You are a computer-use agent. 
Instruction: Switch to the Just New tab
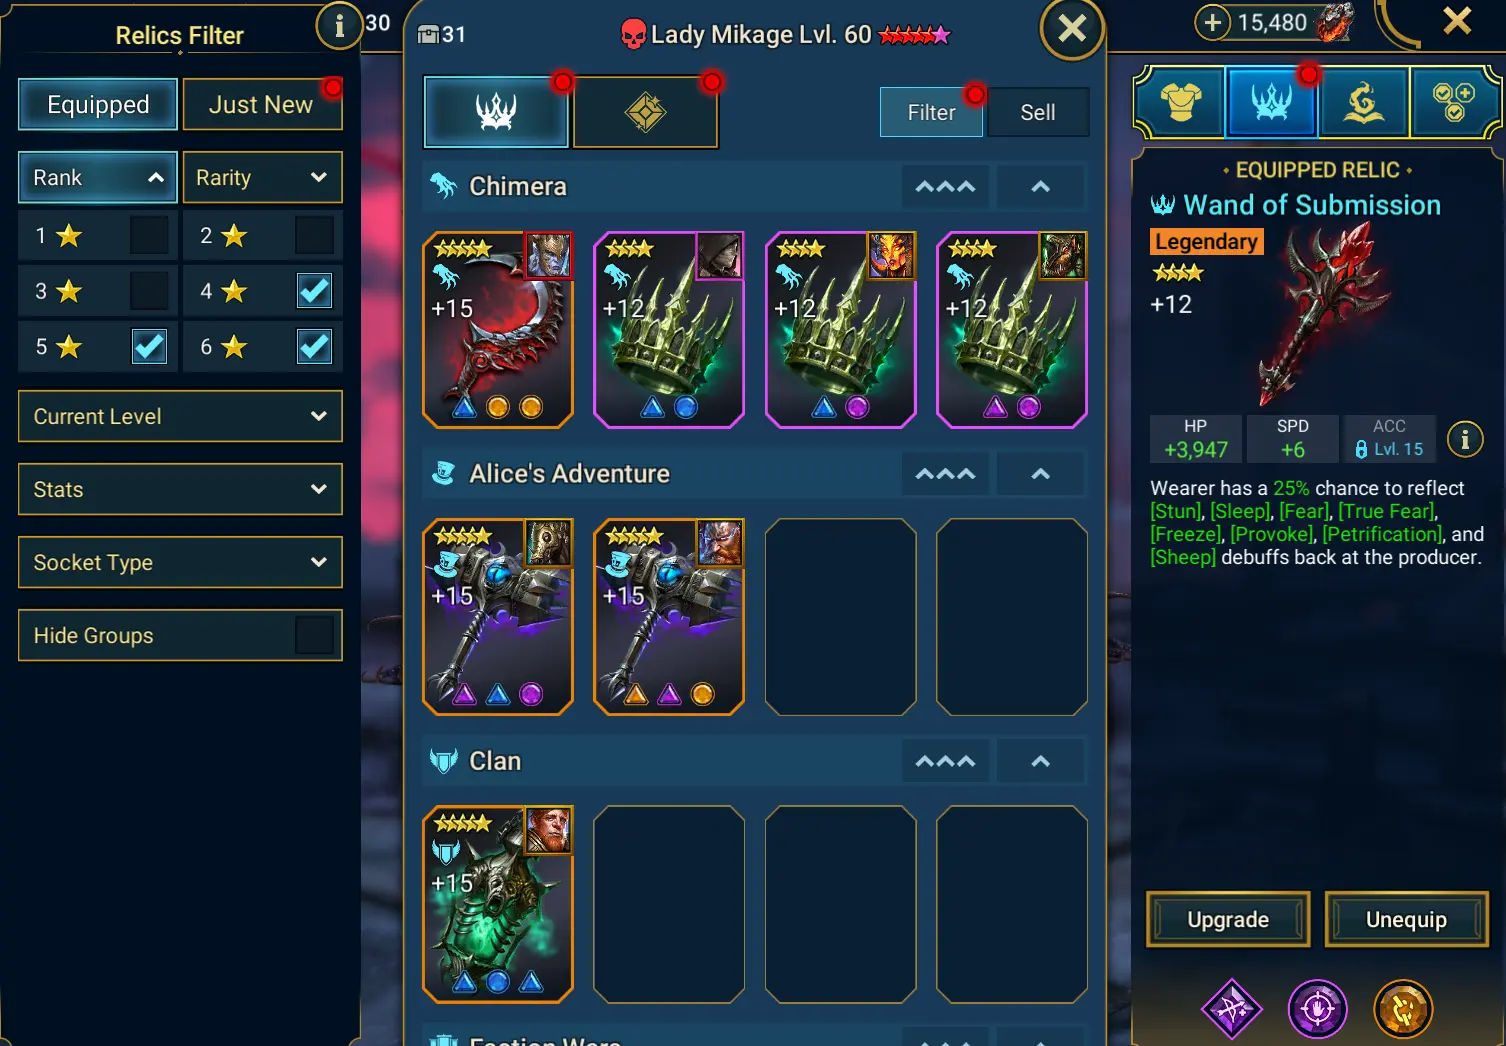(x=262, y=104)
